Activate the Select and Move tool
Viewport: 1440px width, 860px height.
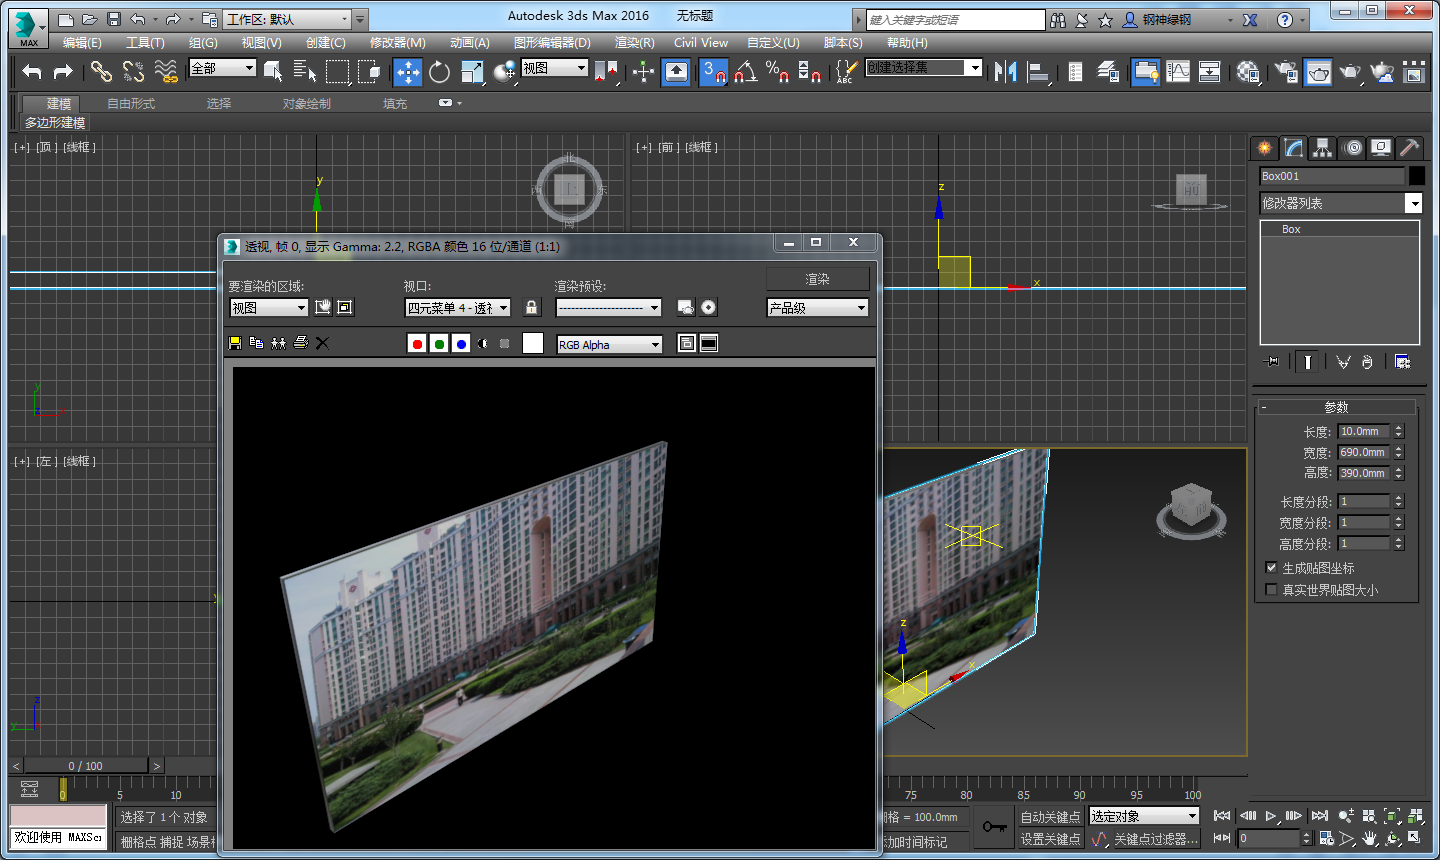tap(407, 71)
